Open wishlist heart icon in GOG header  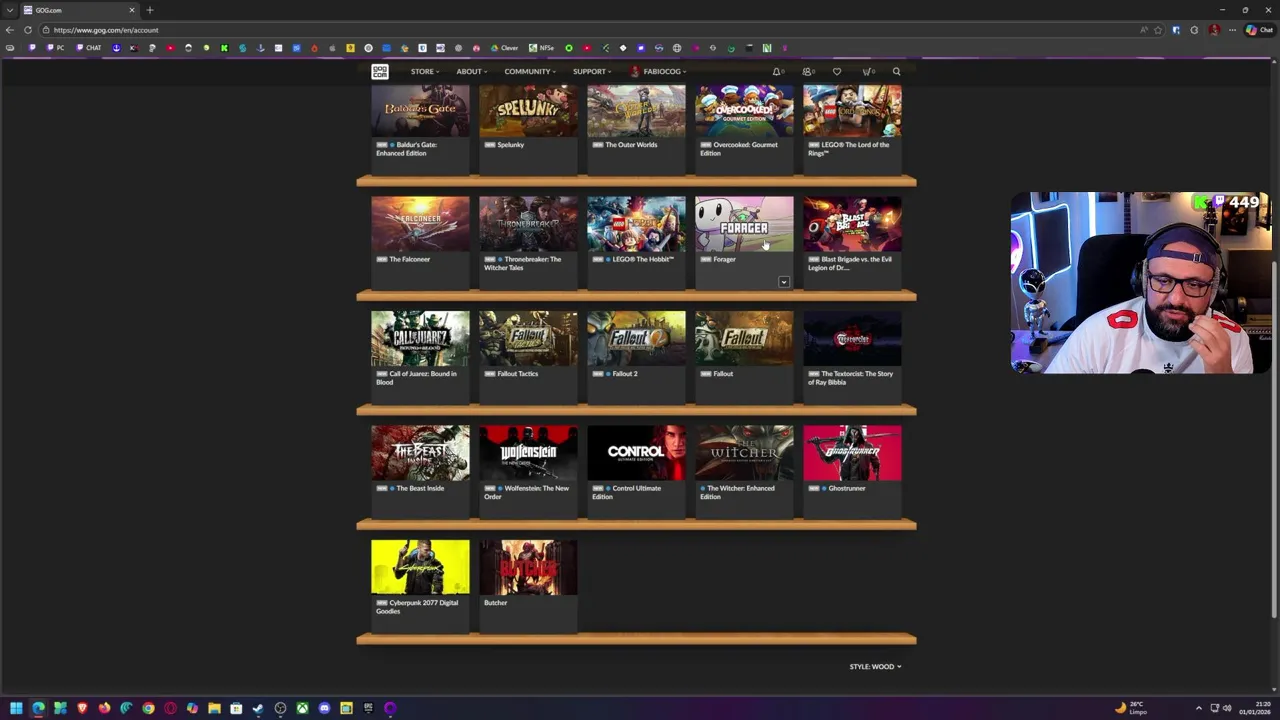click(837, 71)
